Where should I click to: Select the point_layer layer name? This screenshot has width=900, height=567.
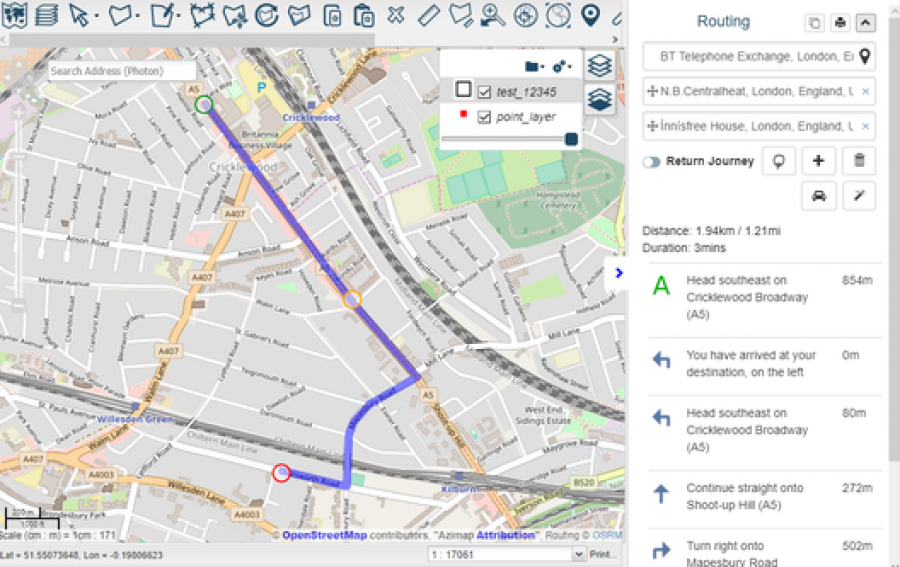[526, 117]
